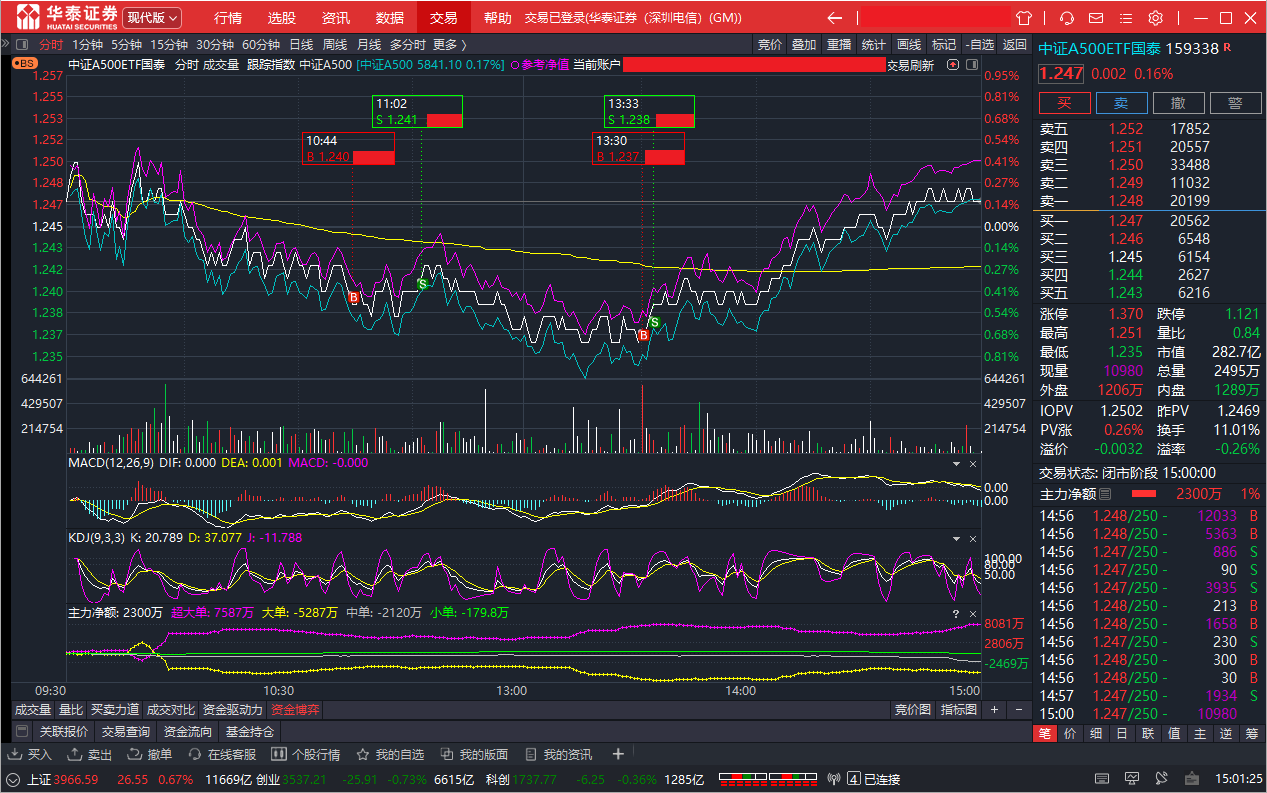Switch to the 行情 menu tab
This screenshot has height=793, width=1267.
click(228, 18)
